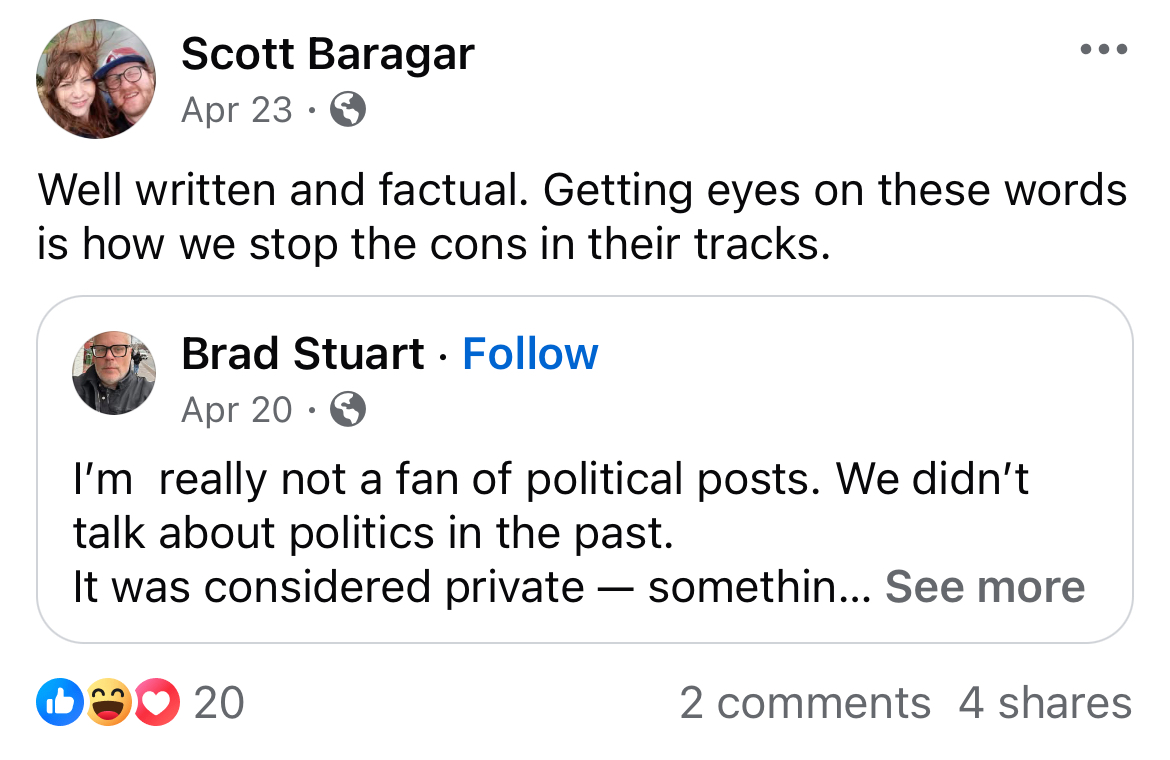The image size is (1170, 760).
Task: Open the shared post text about political posts
Action: click(x=550, y=480)
